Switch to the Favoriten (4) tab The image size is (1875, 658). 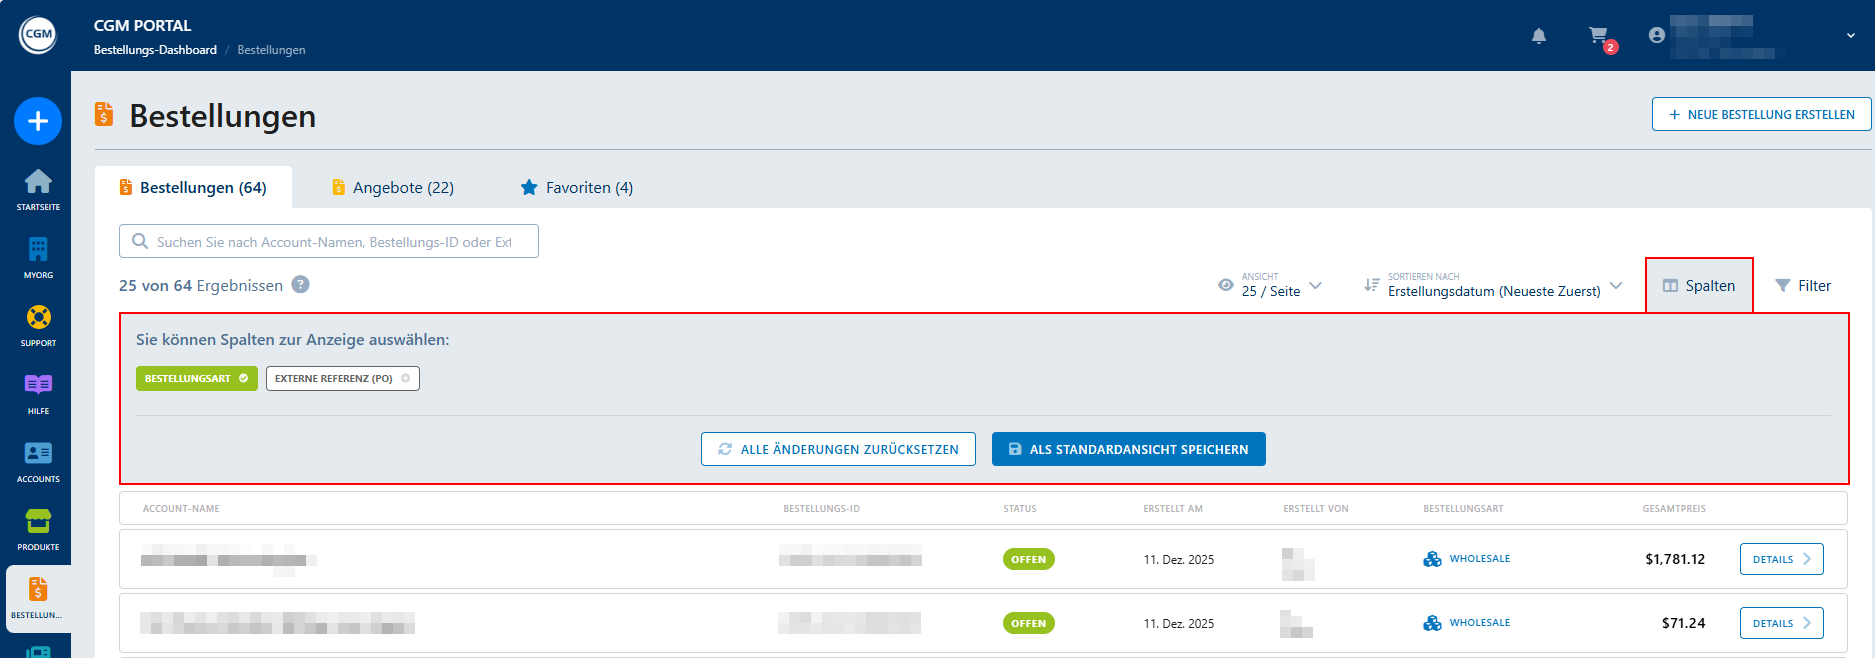(577, 188)
